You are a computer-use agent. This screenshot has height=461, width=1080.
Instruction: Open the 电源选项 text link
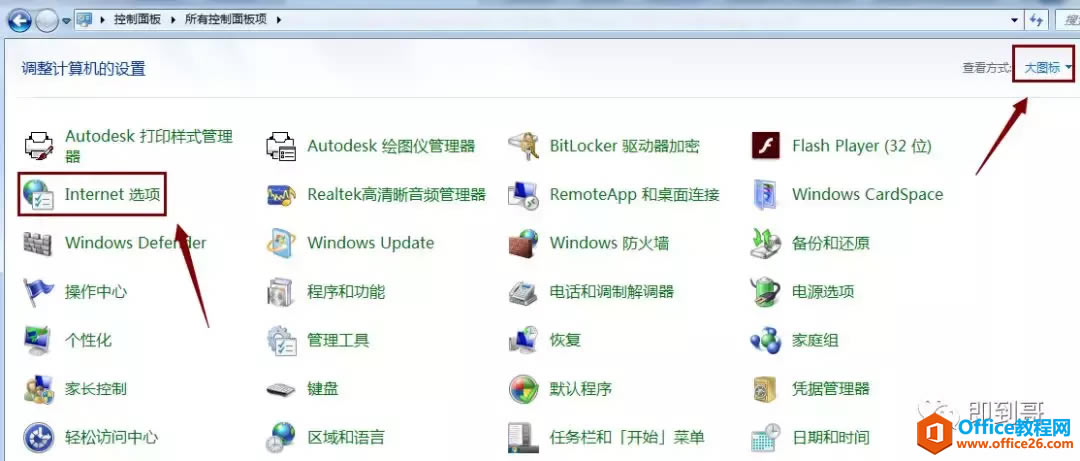[823, 291]
